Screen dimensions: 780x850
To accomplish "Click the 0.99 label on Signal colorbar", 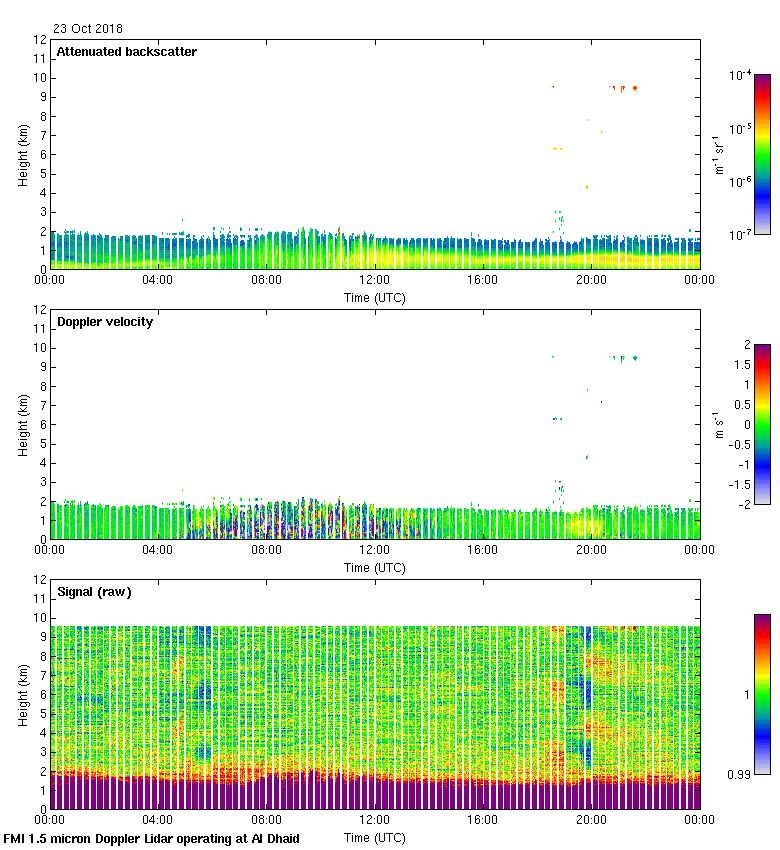I will pyautogui.click(x=742, y=774).
